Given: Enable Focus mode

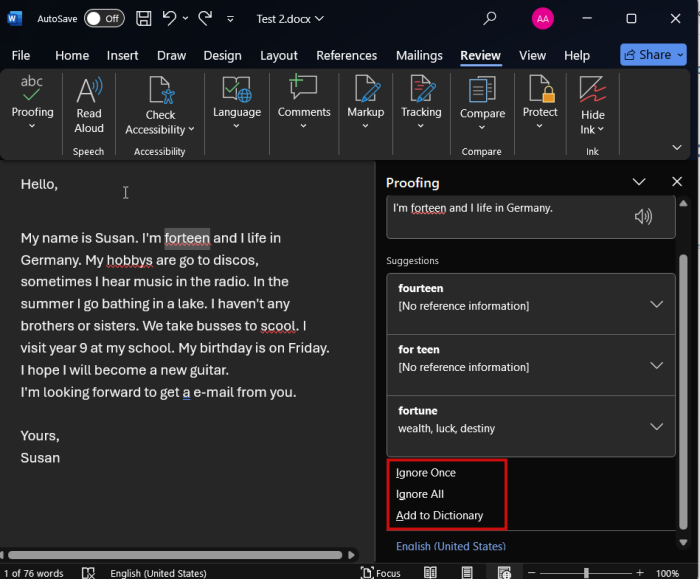Looking at the screenshot, I should [381, 573].
